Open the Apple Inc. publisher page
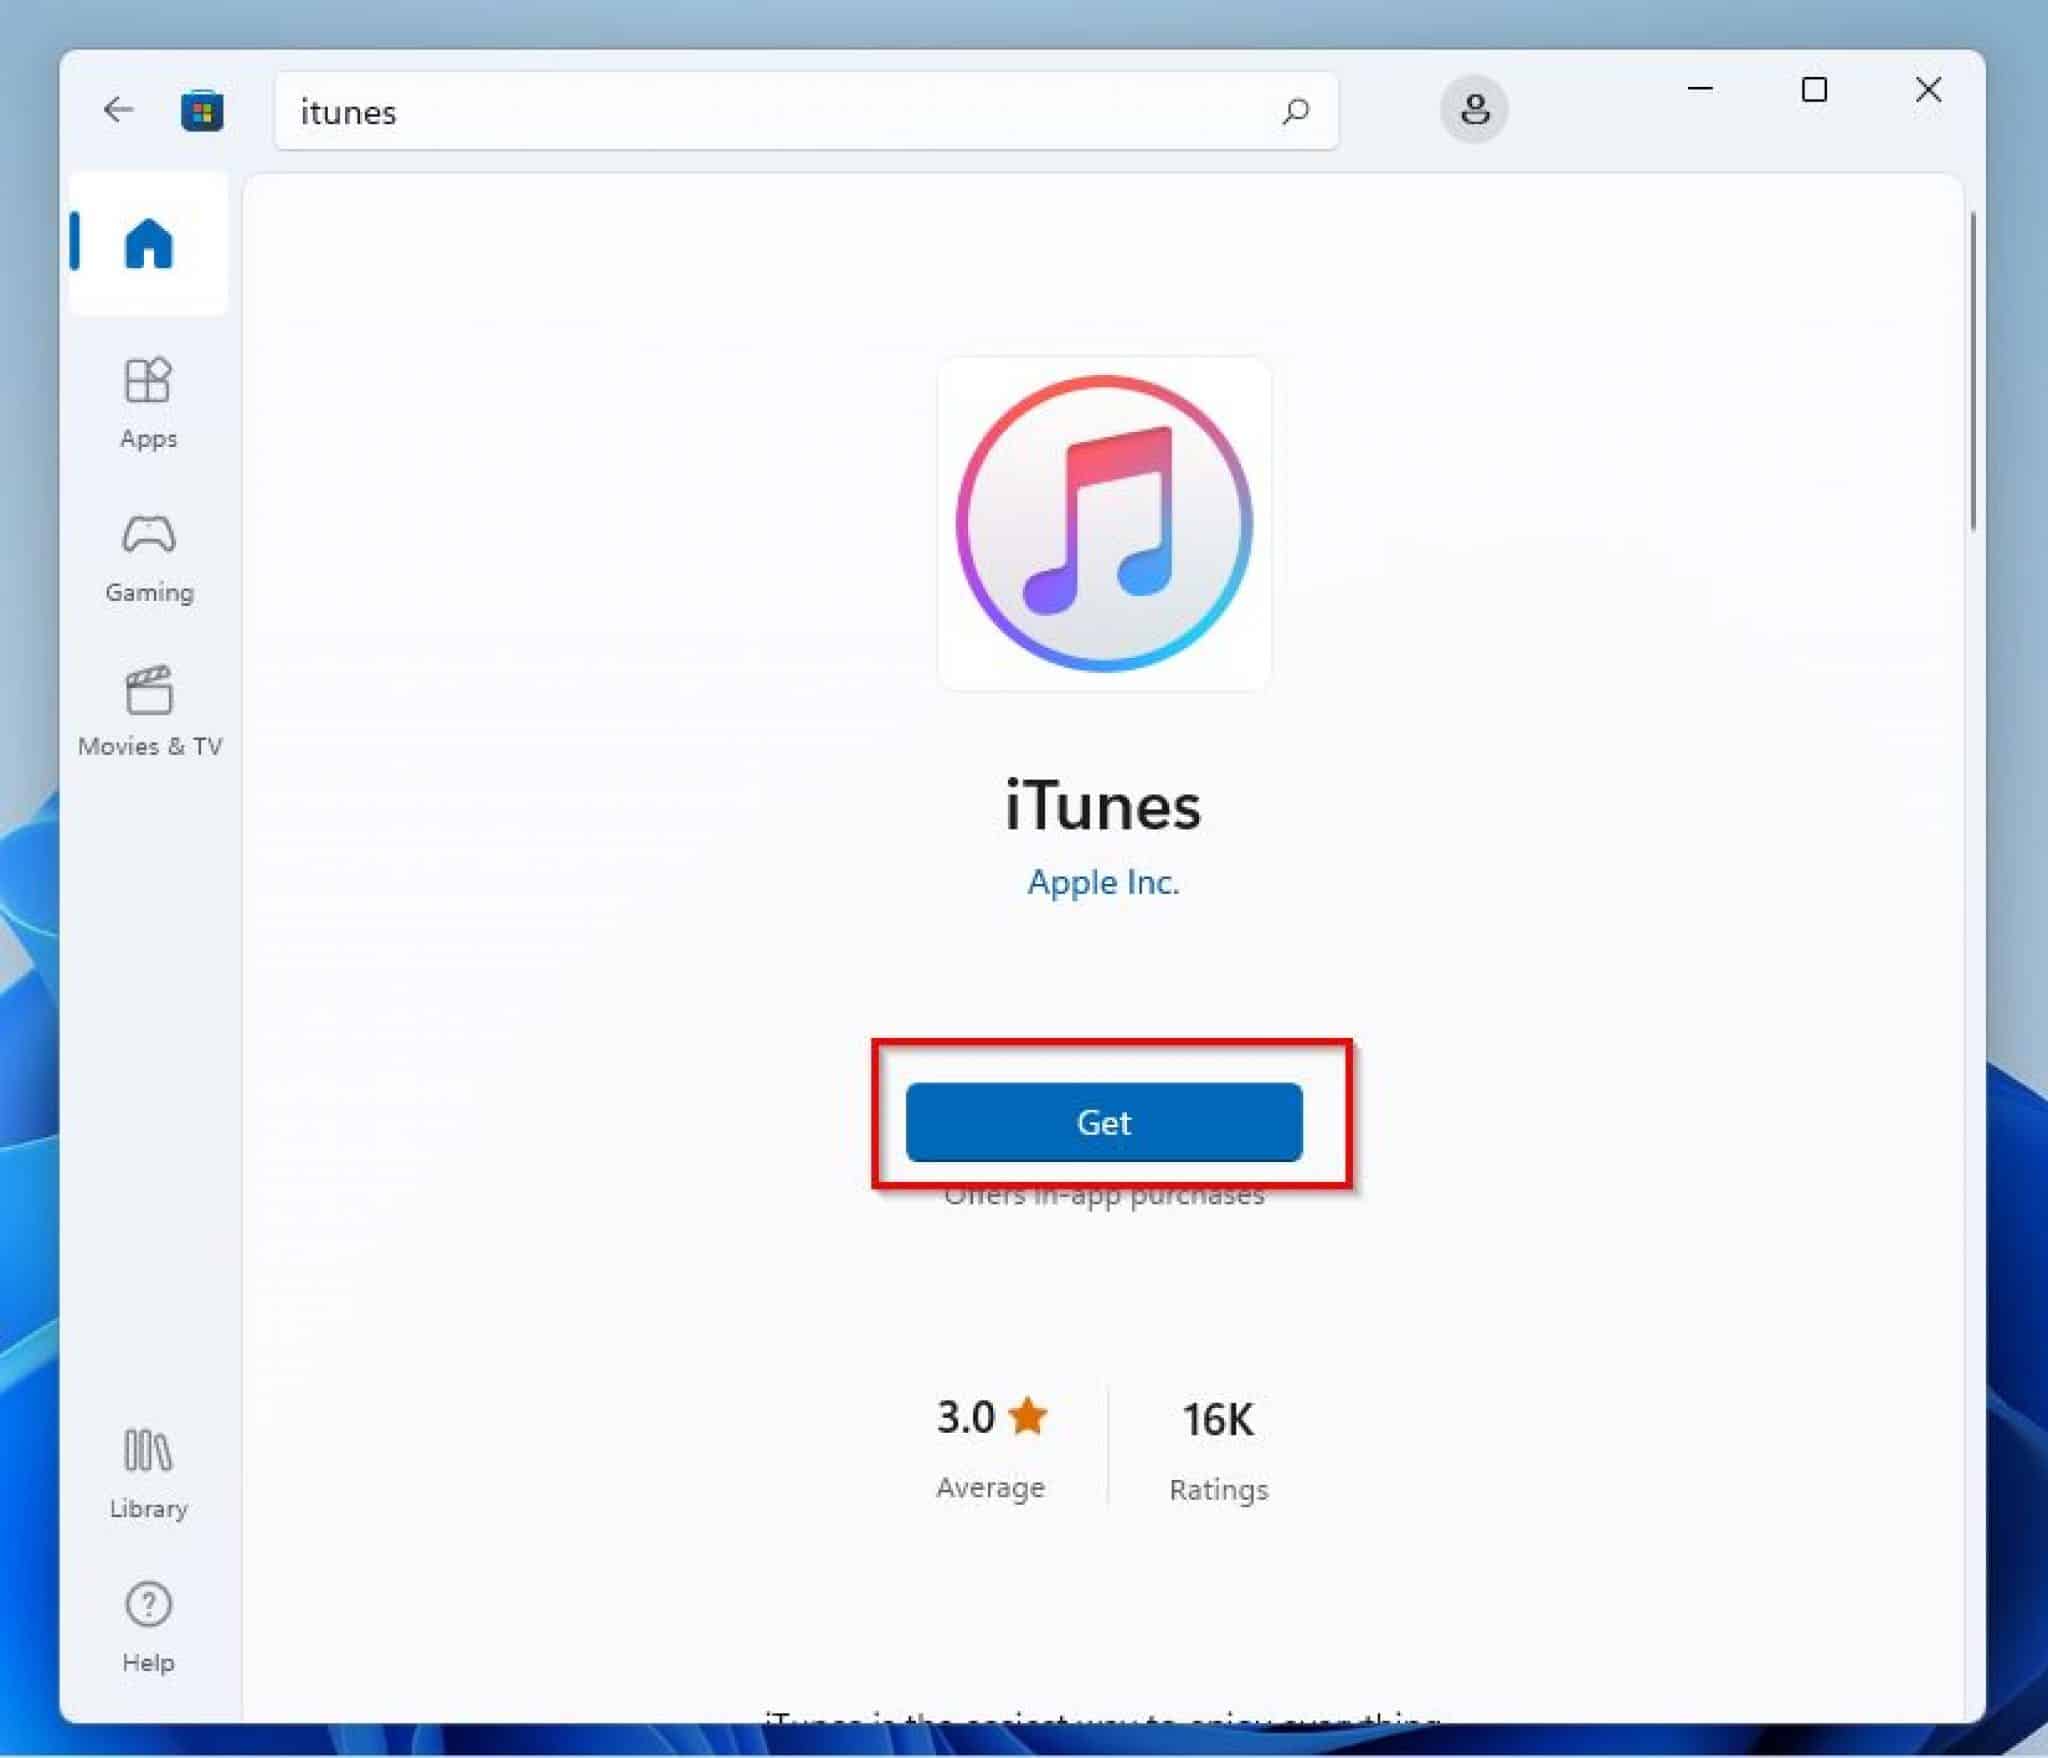 (1102, 882)
